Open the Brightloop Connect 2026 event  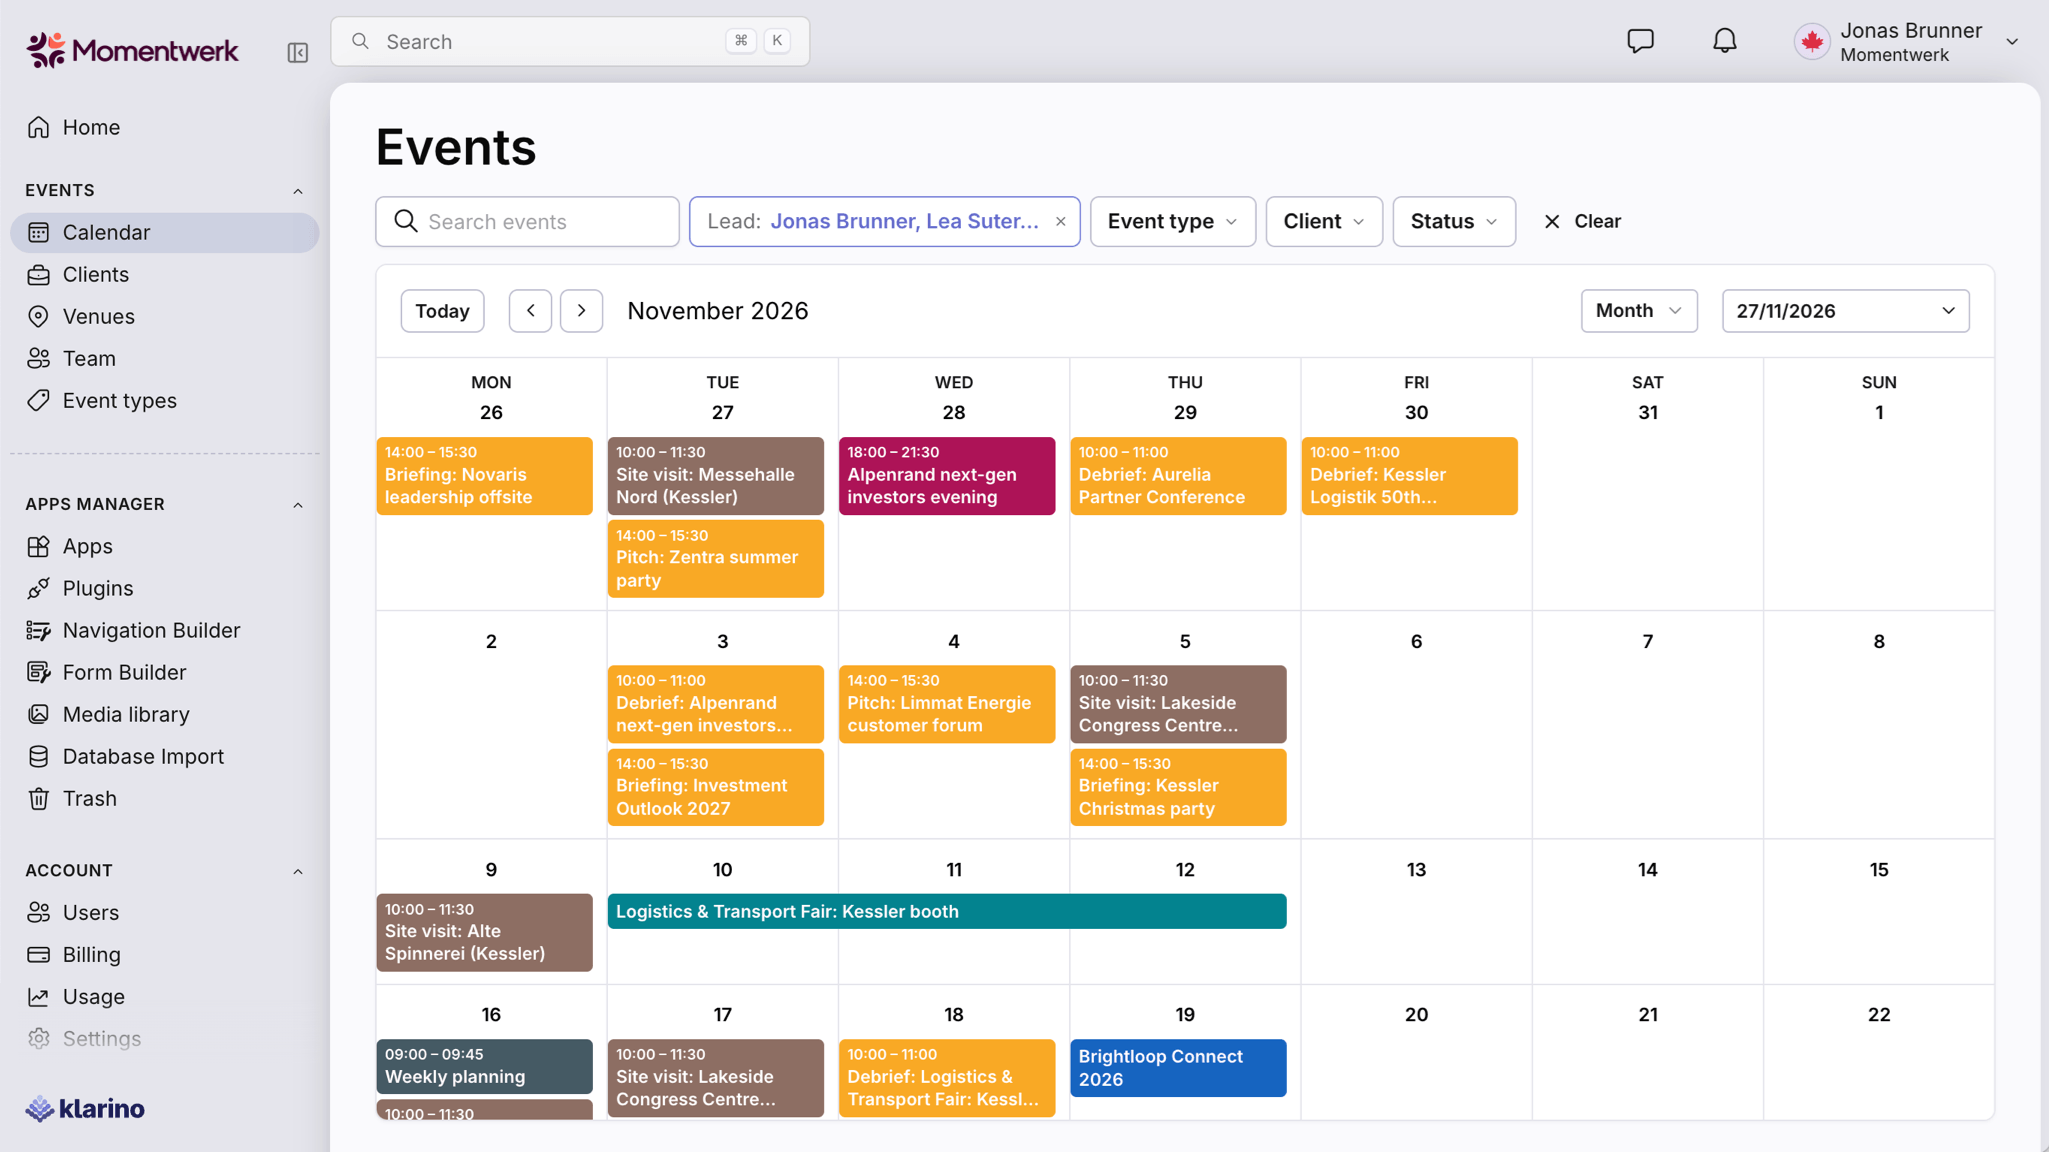pyautogui.click(x=1178, y=1068)
